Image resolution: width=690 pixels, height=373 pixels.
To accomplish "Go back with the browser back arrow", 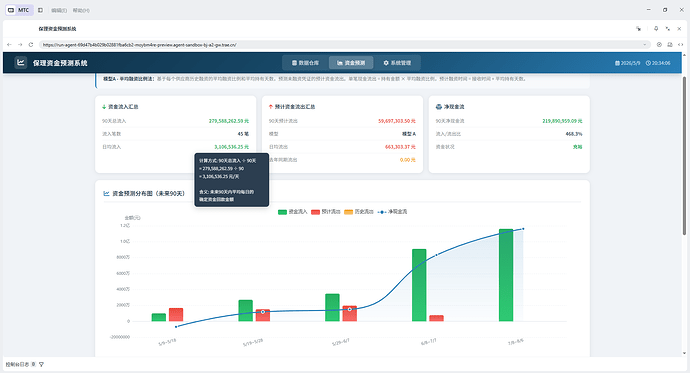I will tap(9, 44).
